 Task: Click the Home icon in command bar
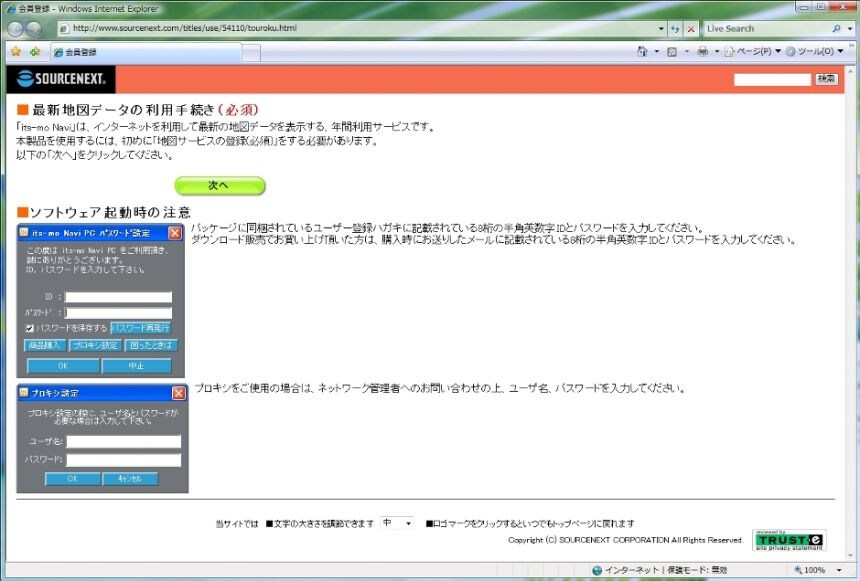pos(642,52)
